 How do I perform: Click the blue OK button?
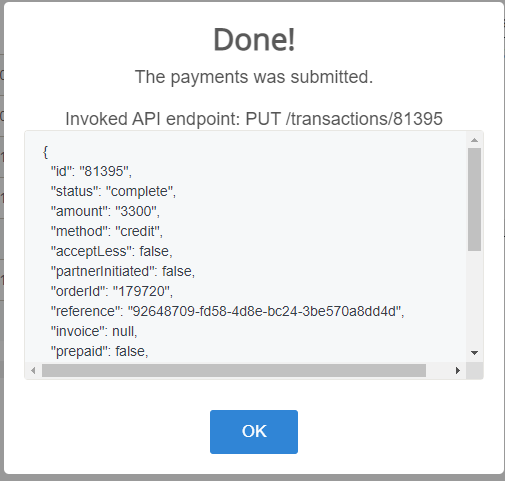tap(254, 432)
